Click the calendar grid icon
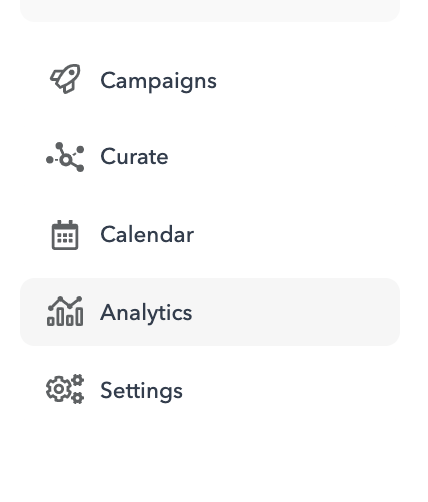428x502 pixels. click(x=65, y=235)
